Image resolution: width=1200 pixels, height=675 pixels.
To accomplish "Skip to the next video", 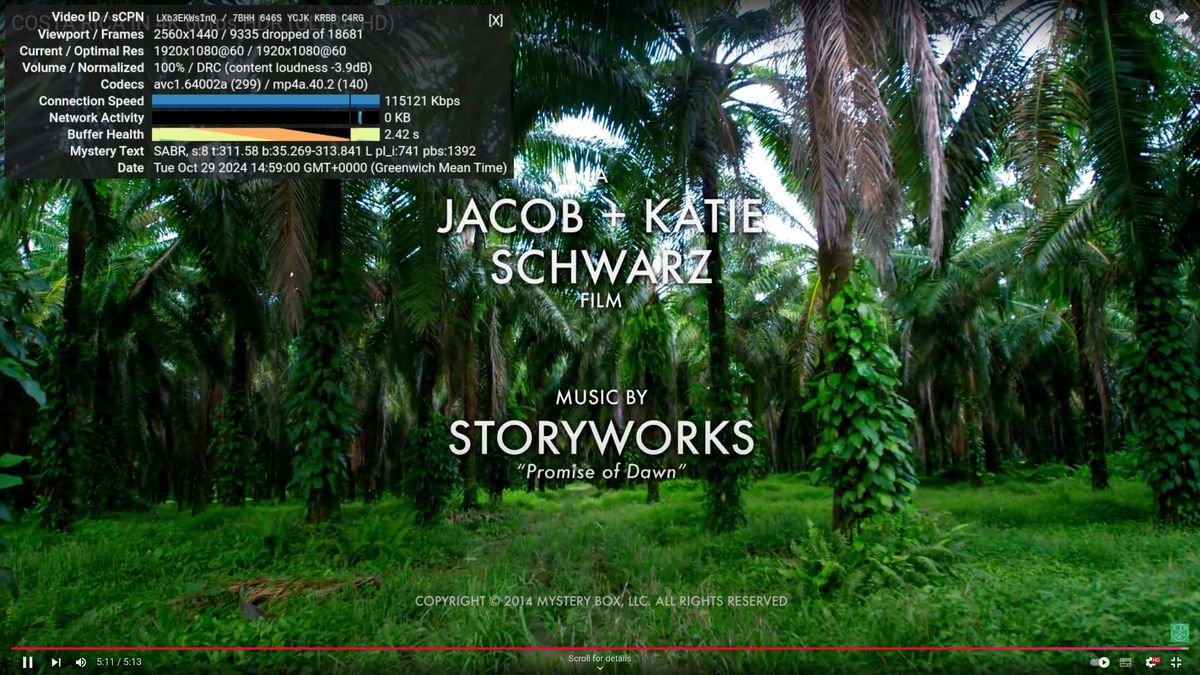I will coord(56,662).
